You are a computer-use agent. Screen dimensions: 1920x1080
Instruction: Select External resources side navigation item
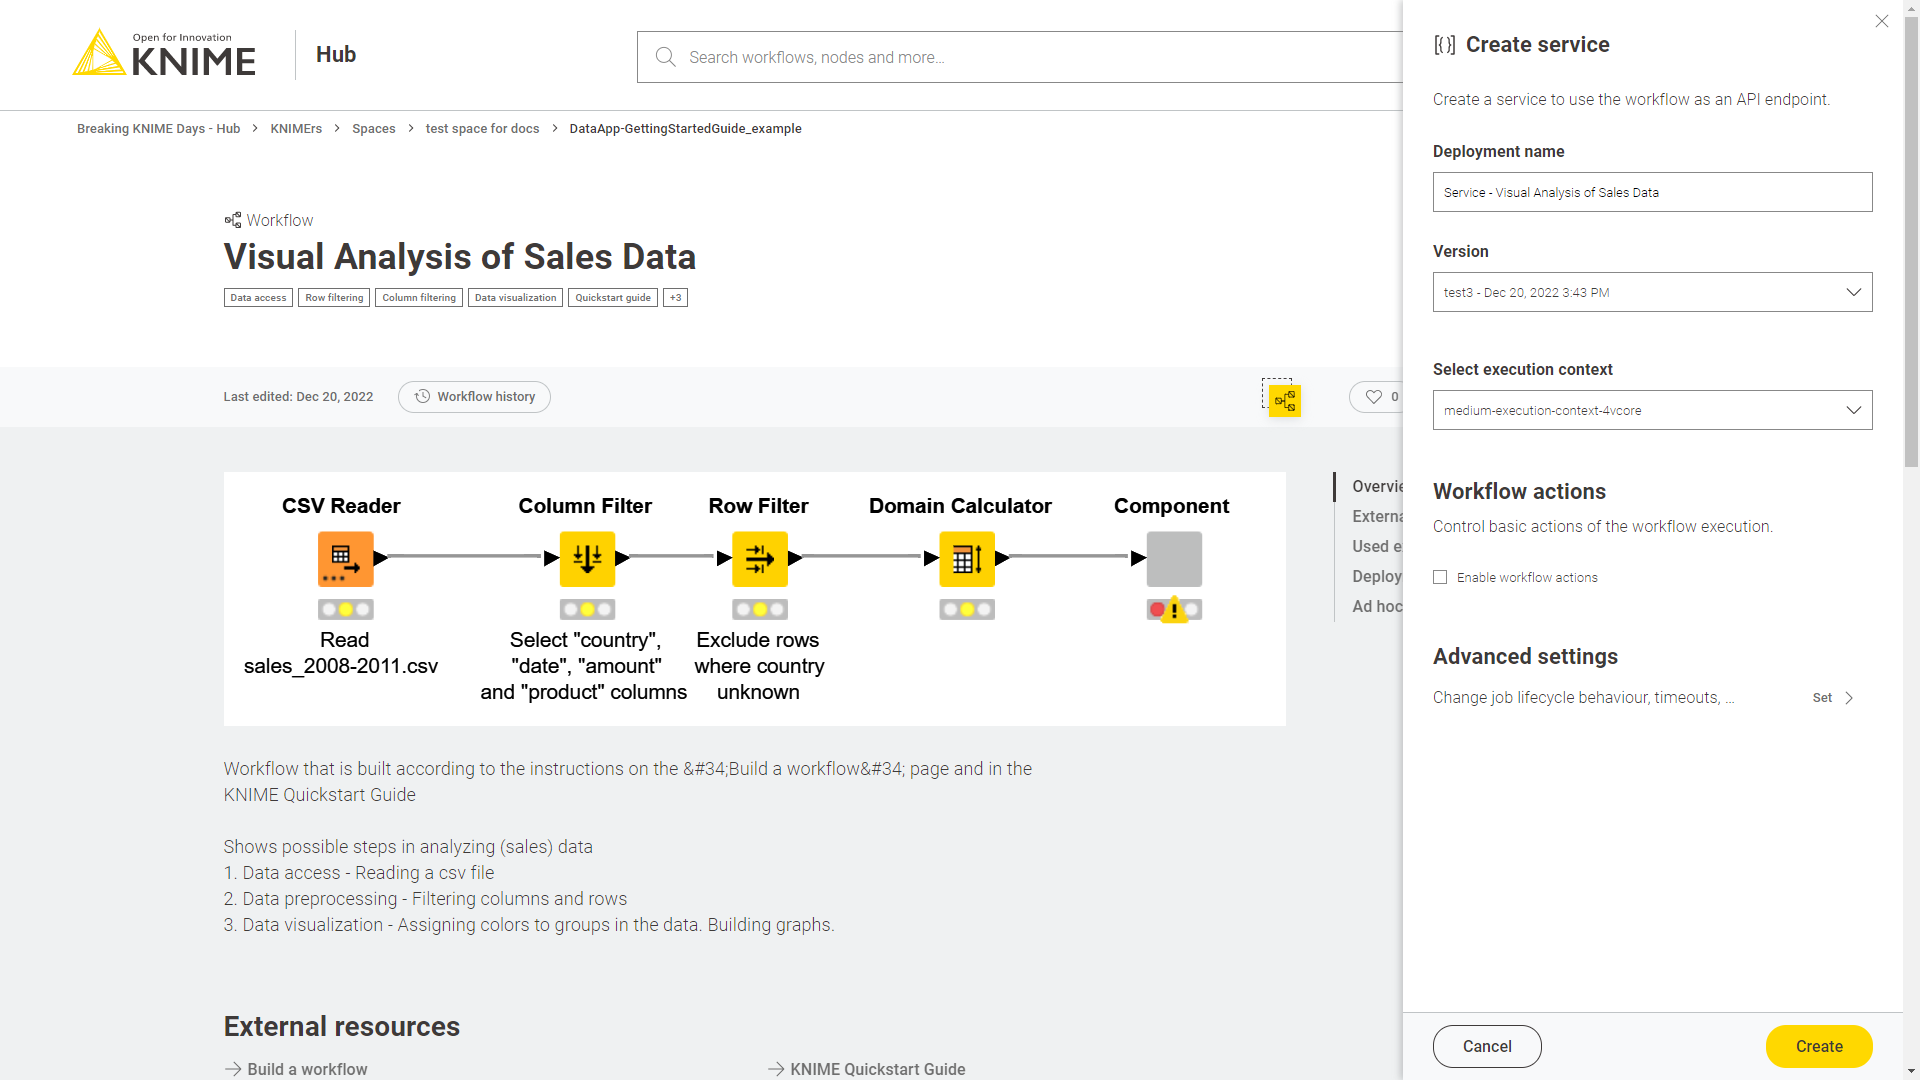(1377, 516)
